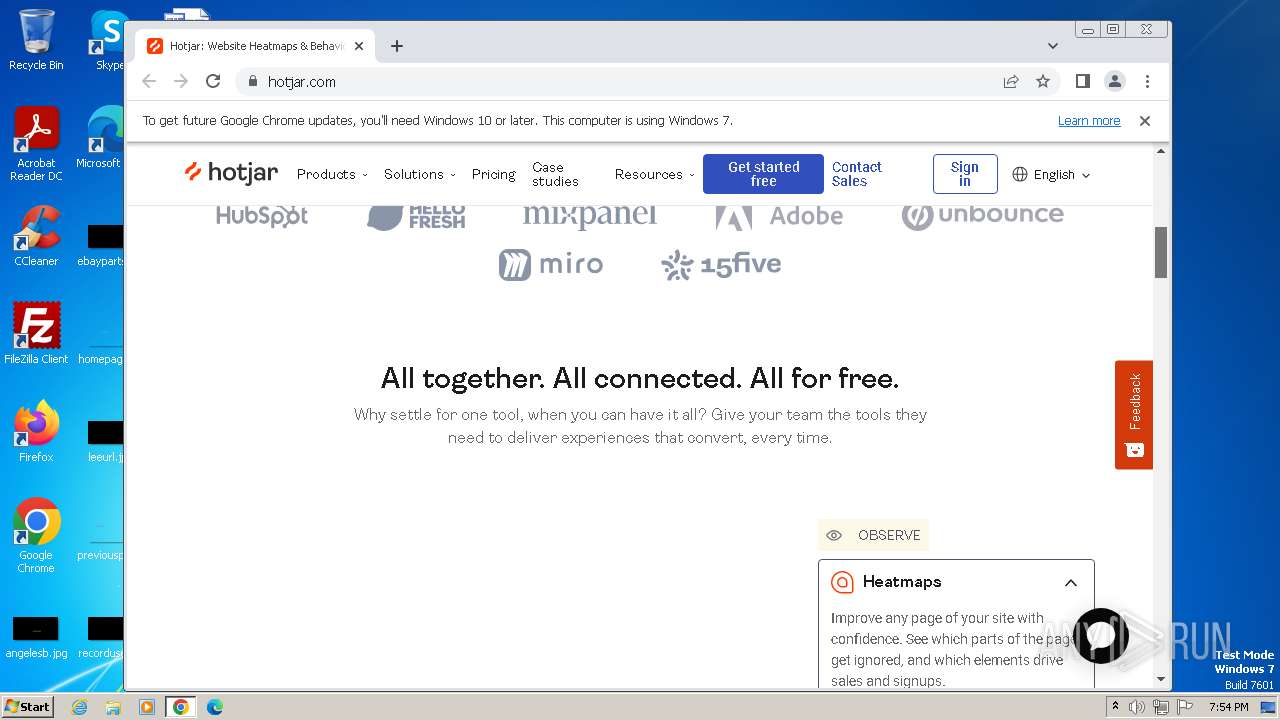The image size is (1280, 720).
Task: Expand the Products navigation dropdown
Action: coord(332,174)
